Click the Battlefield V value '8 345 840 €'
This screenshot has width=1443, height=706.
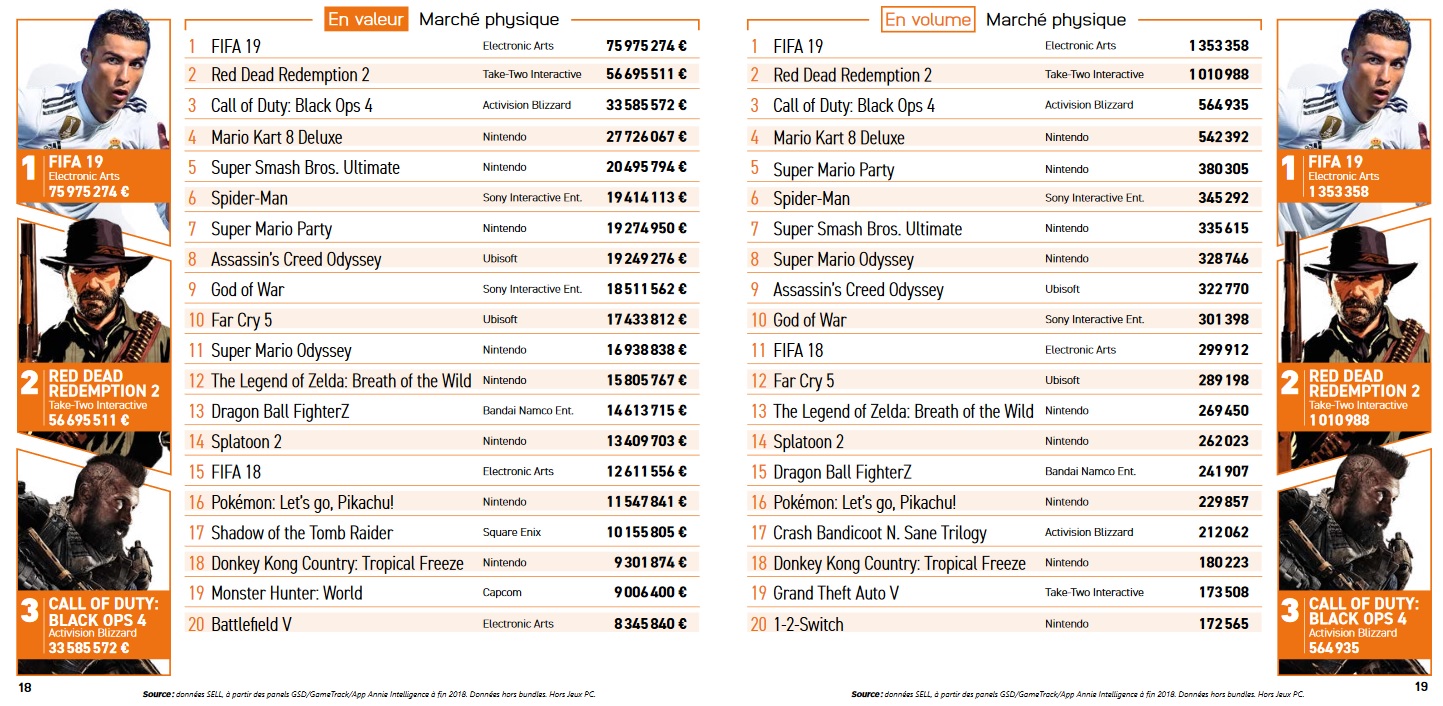click(x=650, y=624)
